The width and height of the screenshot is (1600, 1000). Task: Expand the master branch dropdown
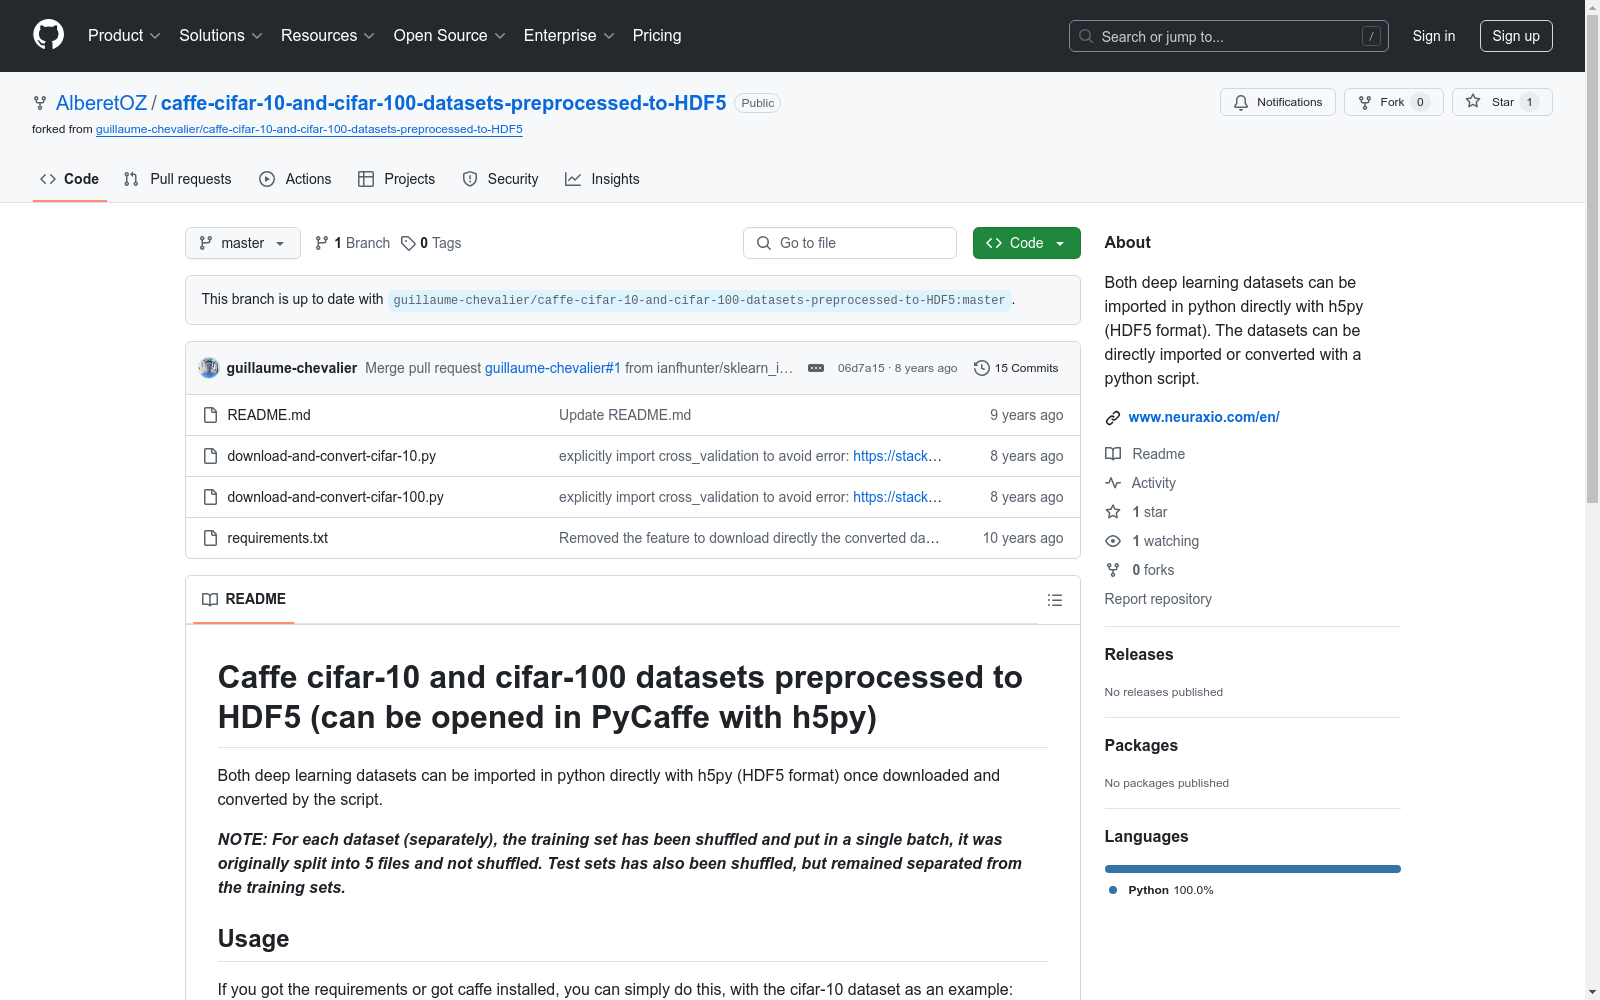tap(243, 243)
